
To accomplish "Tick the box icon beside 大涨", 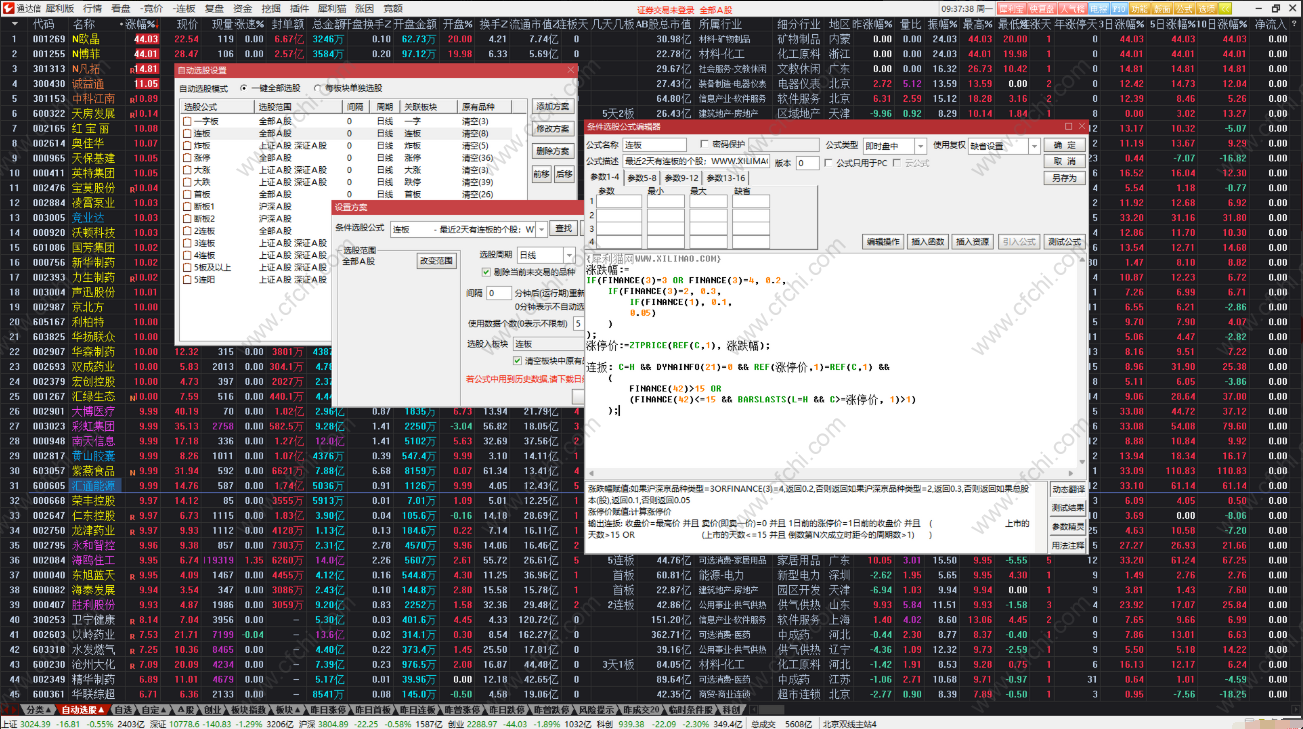I will (186, 170).
